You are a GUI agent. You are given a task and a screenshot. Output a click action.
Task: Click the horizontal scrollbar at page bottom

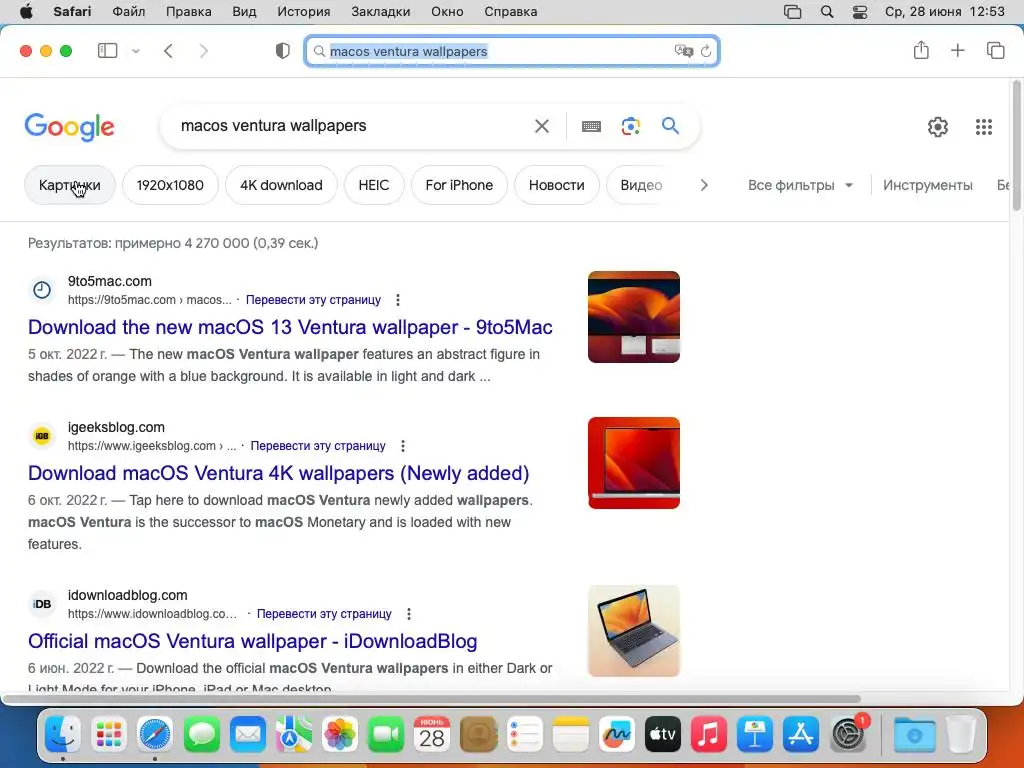tap(431, 699)
